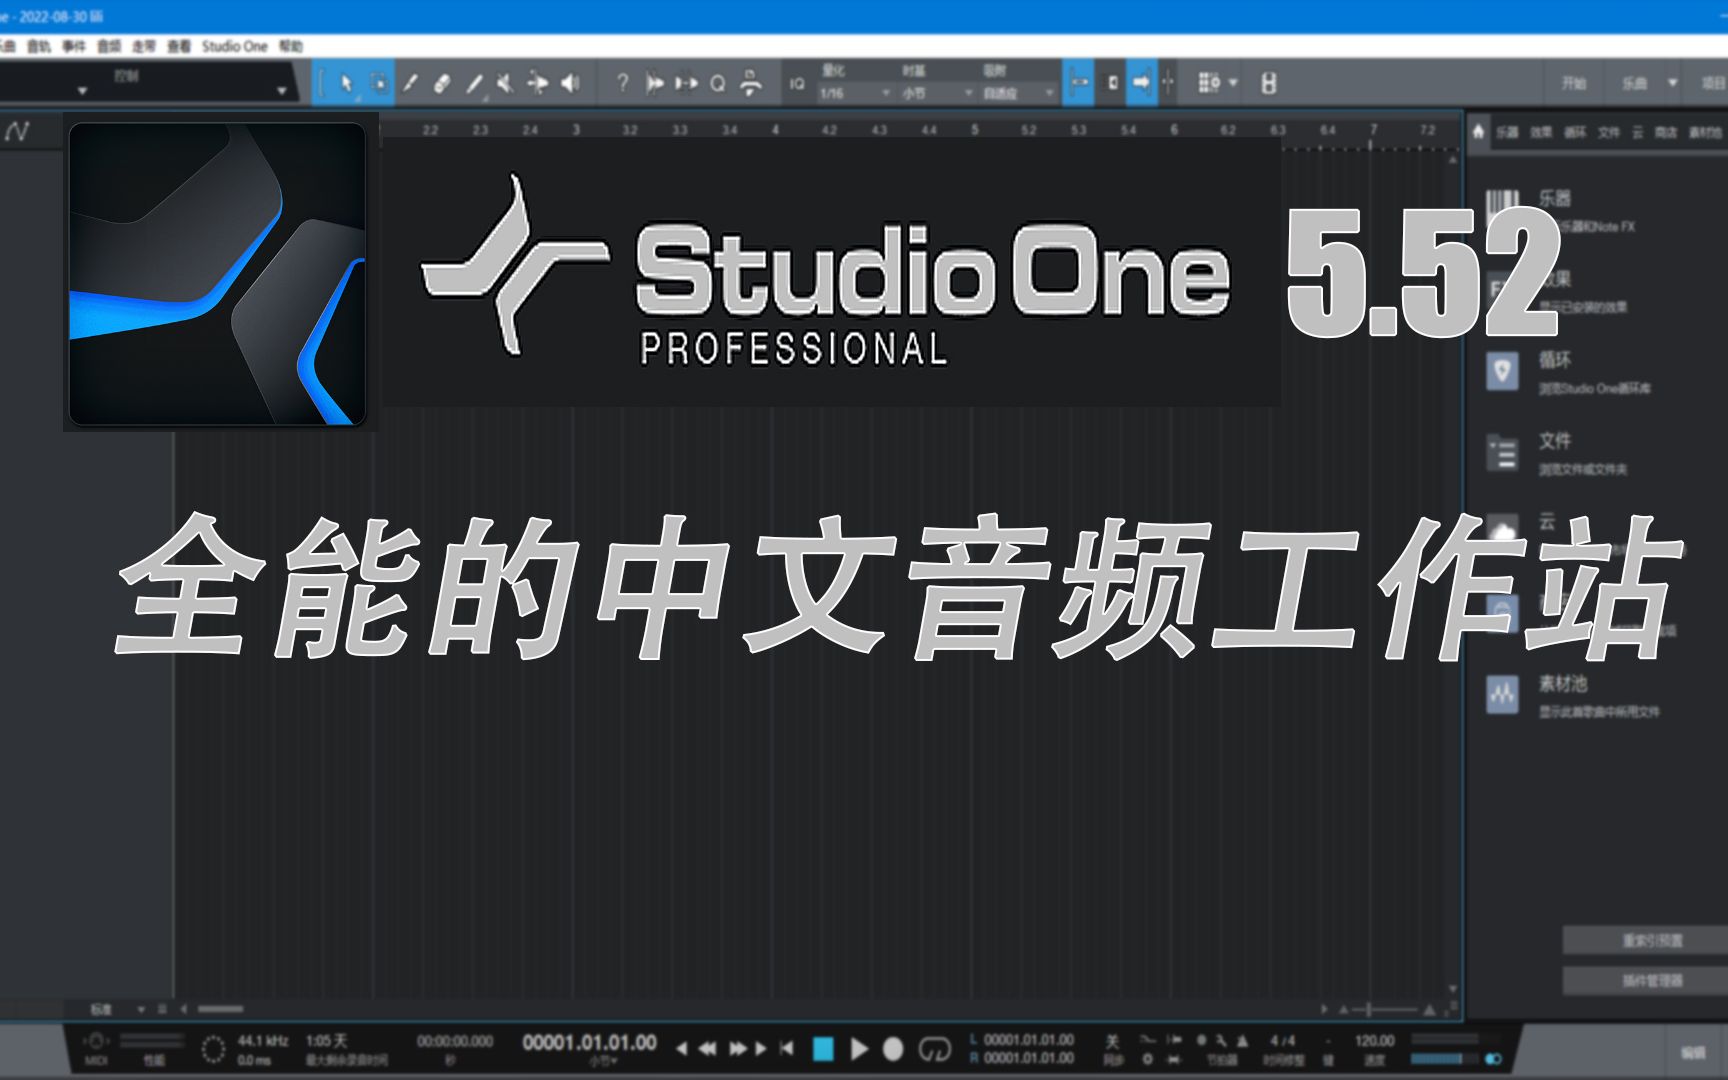The image size is (1728, 1080).
Task: Click Fast Forward in transport
Action: 738,1048
